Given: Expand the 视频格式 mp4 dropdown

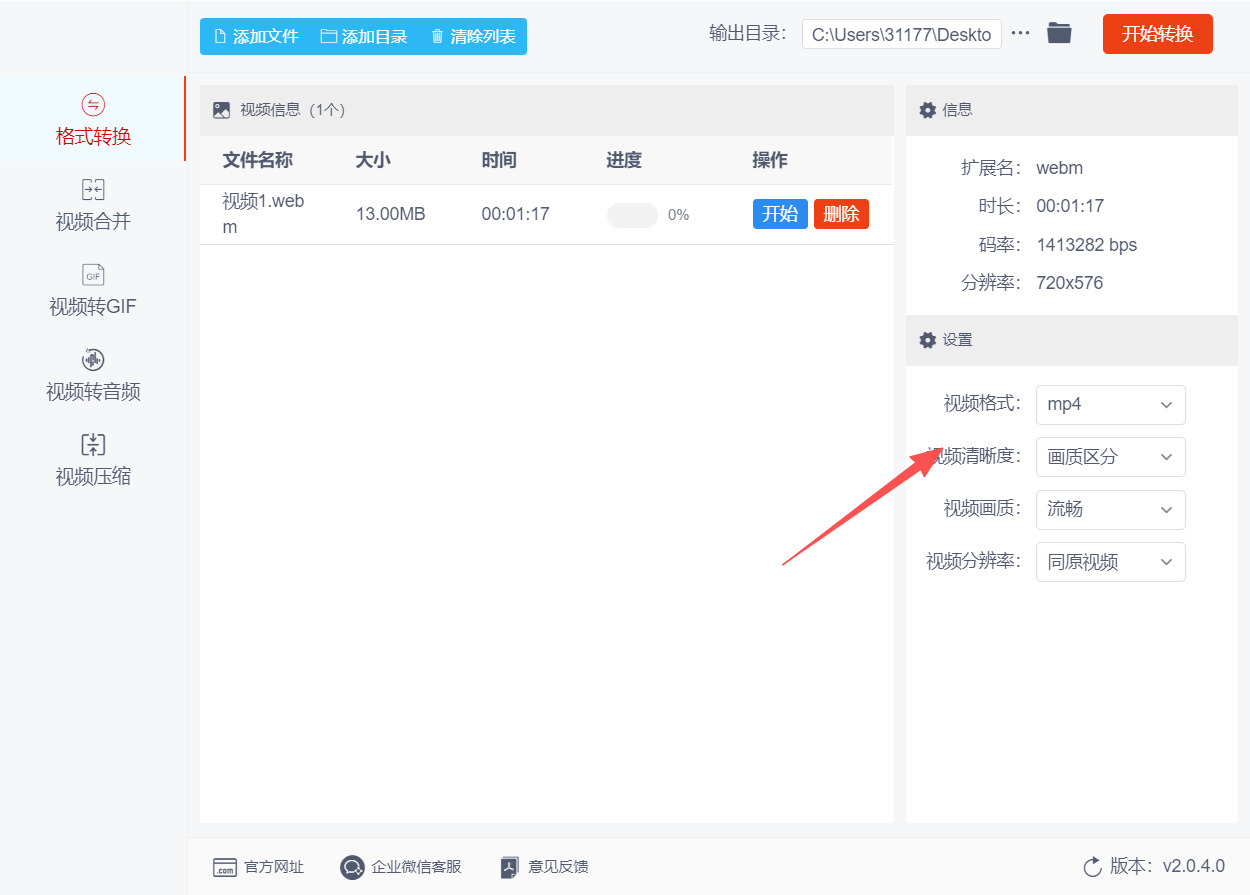Looking at the screenshot, I should pyautogui.click(x=1110, y=405).
